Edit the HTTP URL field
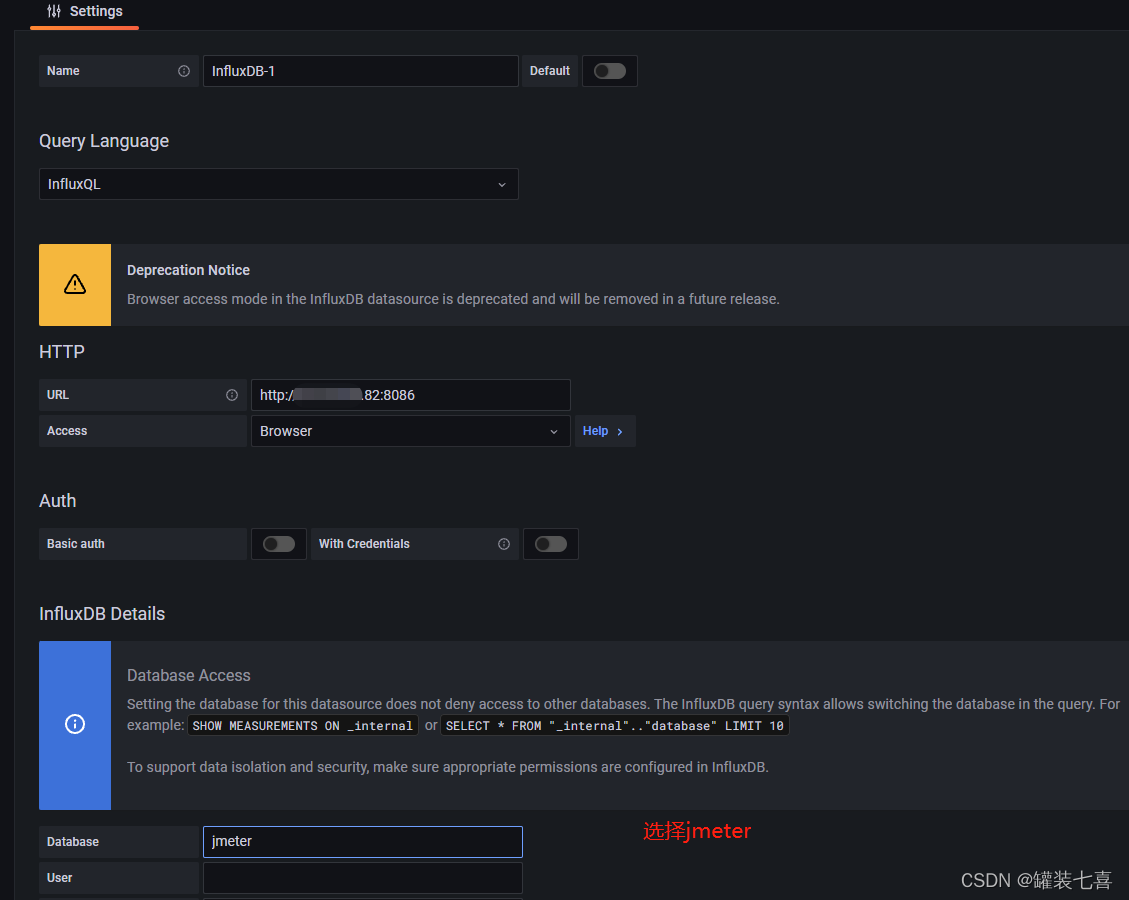 (x=410, y=395)
